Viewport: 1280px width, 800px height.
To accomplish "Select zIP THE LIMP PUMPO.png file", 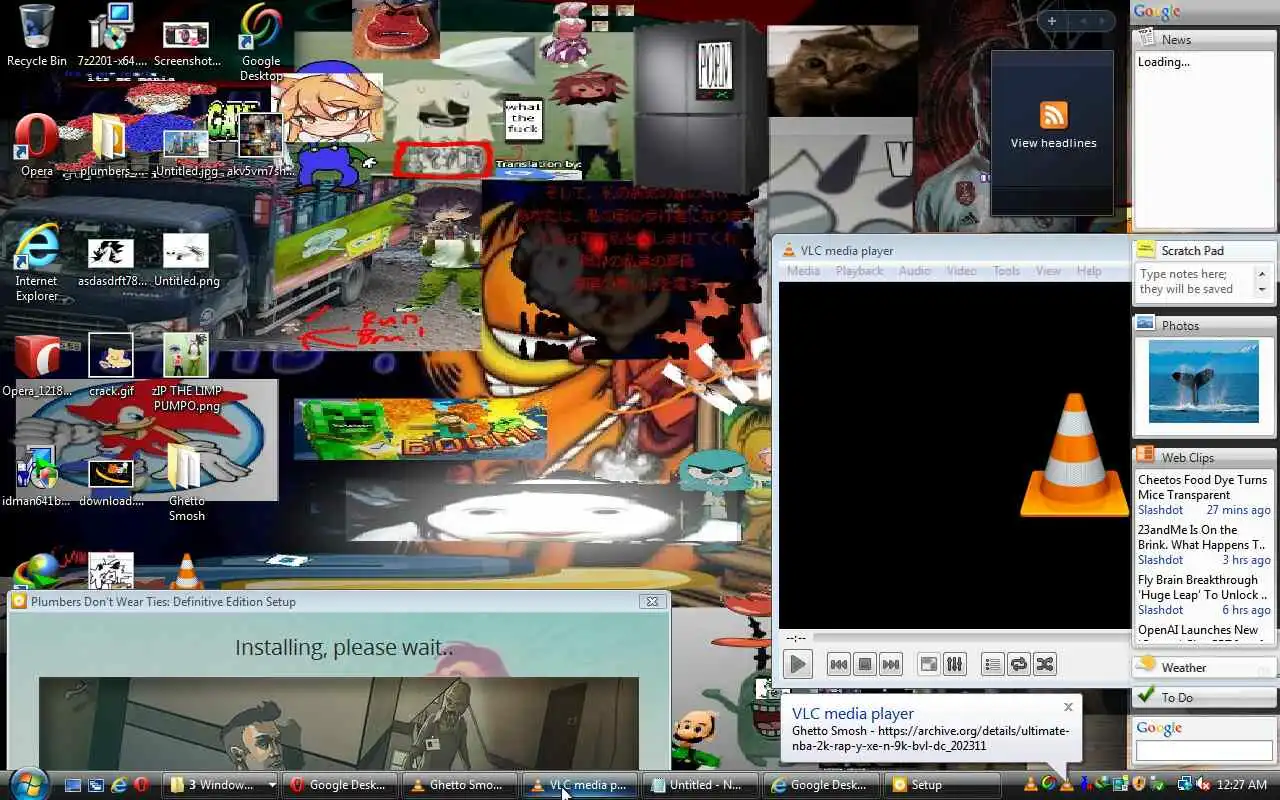I will point(187,372).
